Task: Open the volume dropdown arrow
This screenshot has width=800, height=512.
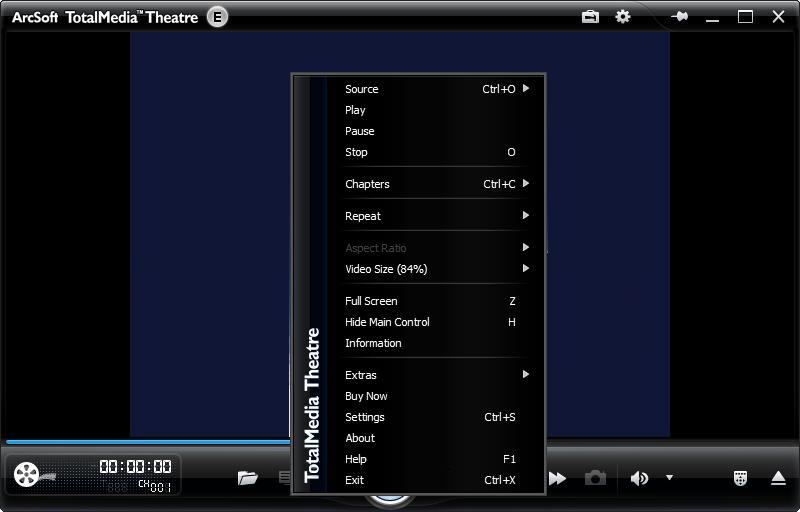Action: 669,478
